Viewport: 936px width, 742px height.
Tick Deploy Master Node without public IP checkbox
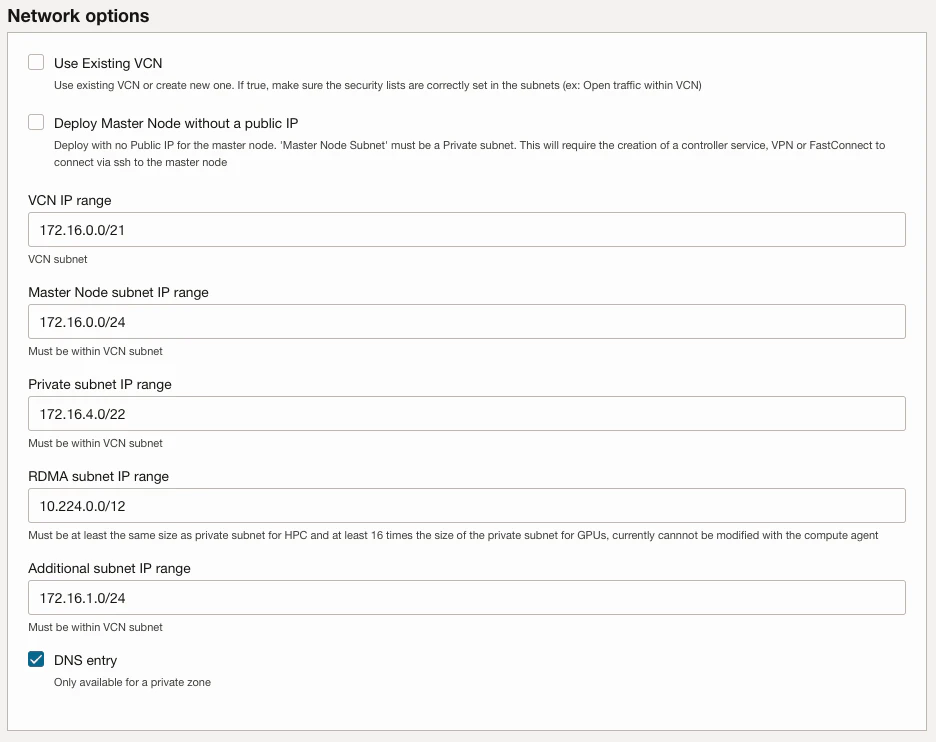(36, 122)
